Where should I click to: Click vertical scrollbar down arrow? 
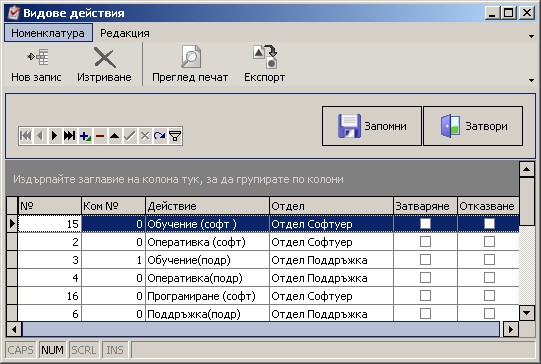pos(527,313)
